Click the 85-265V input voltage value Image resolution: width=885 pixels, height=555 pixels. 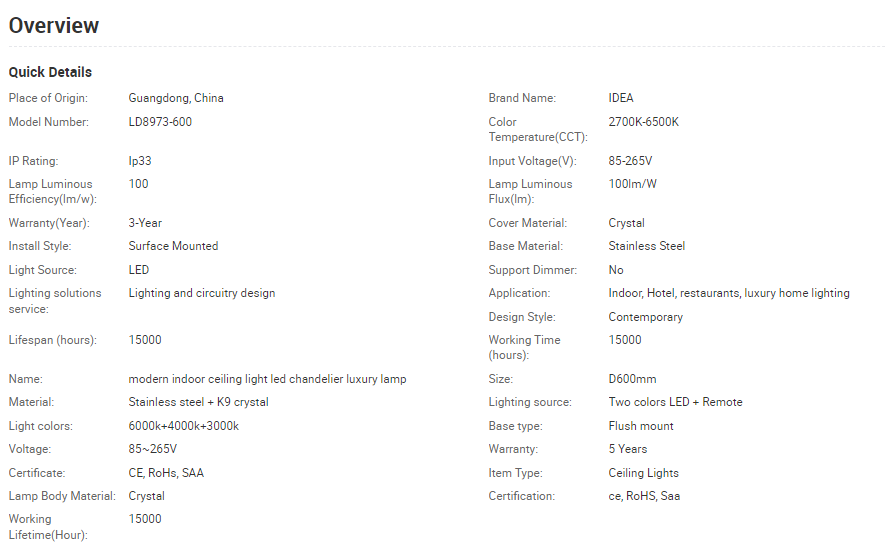coord(630,161)
